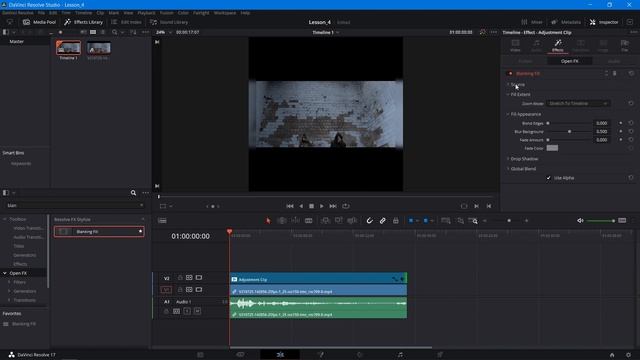Screen dimensions: 640x360
Task: Open the Effects Library panel
Action: coord(84,22)
